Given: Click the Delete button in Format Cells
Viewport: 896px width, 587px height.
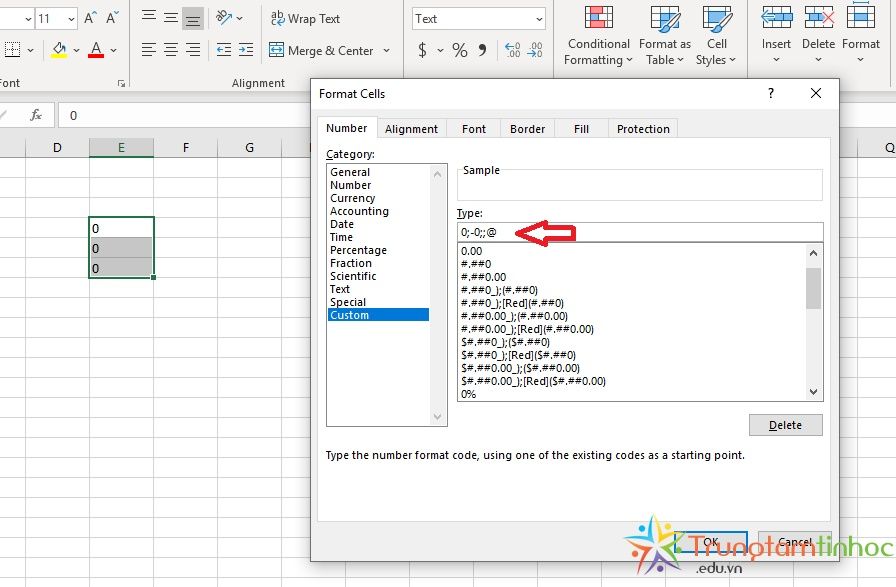Looking at the screenshot, I should (785, 425).
